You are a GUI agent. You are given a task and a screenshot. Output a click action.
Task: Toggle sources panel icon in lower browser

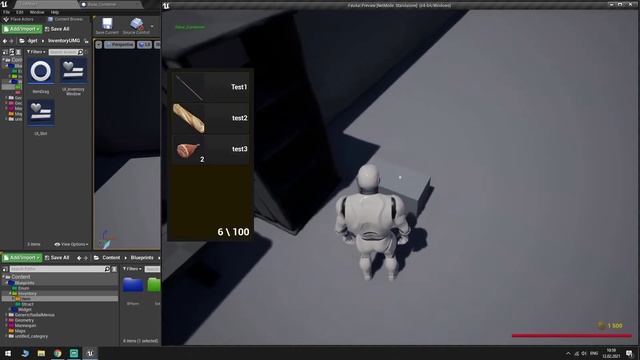5,269
